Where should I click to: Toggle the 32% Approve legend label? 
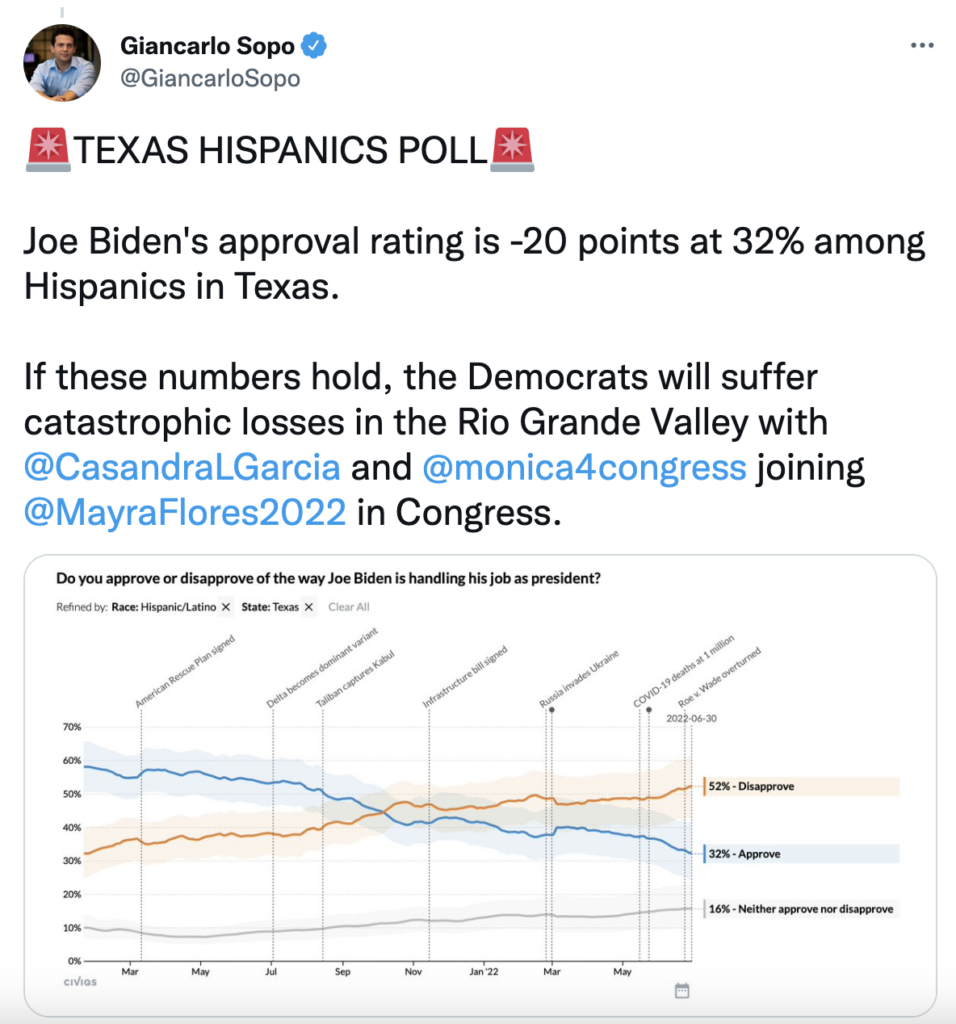pyautogui.click(x=745, y=854)
